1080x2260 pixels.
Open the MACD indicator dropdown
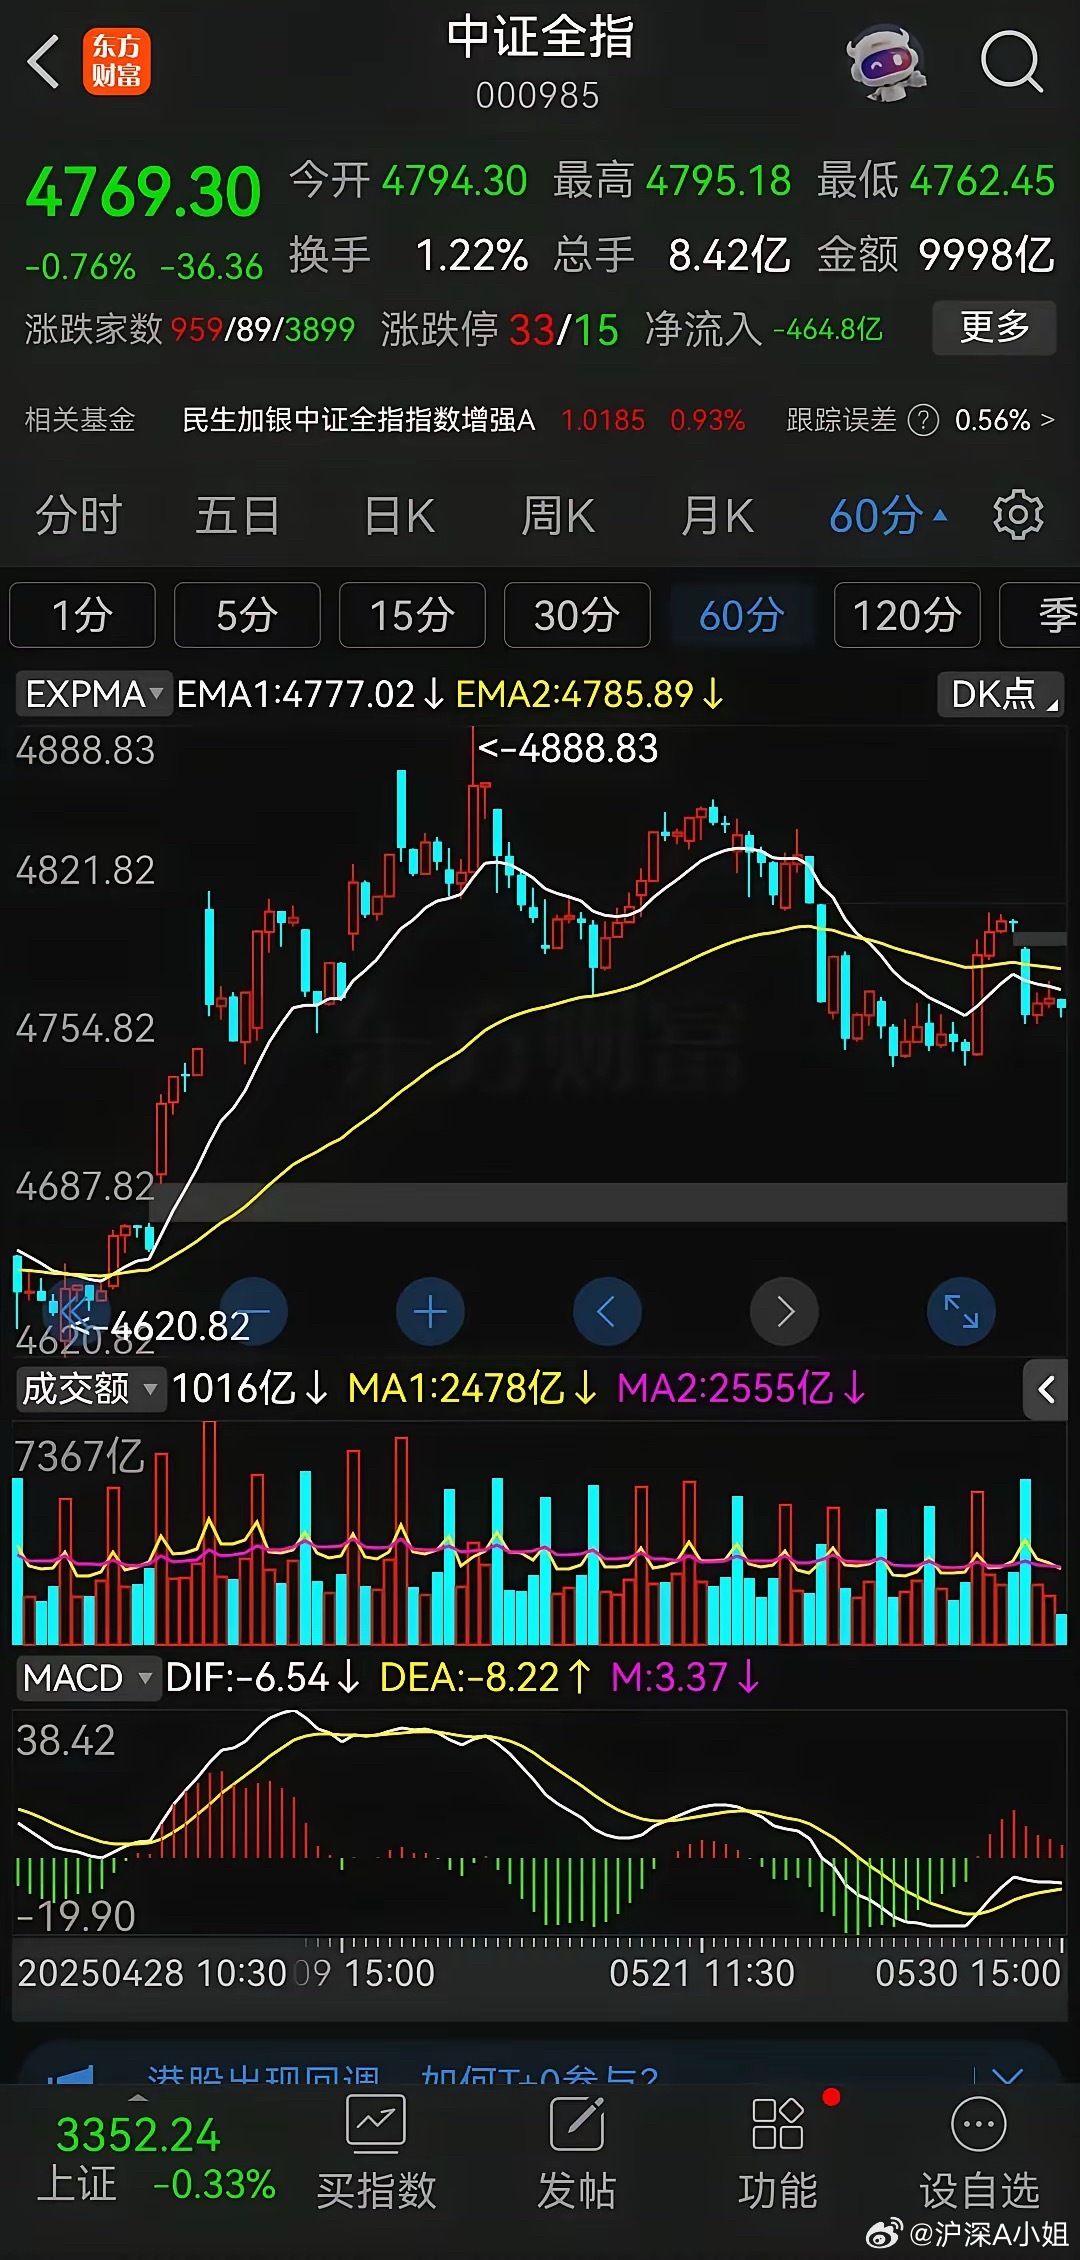click(x=88, y=1677)
